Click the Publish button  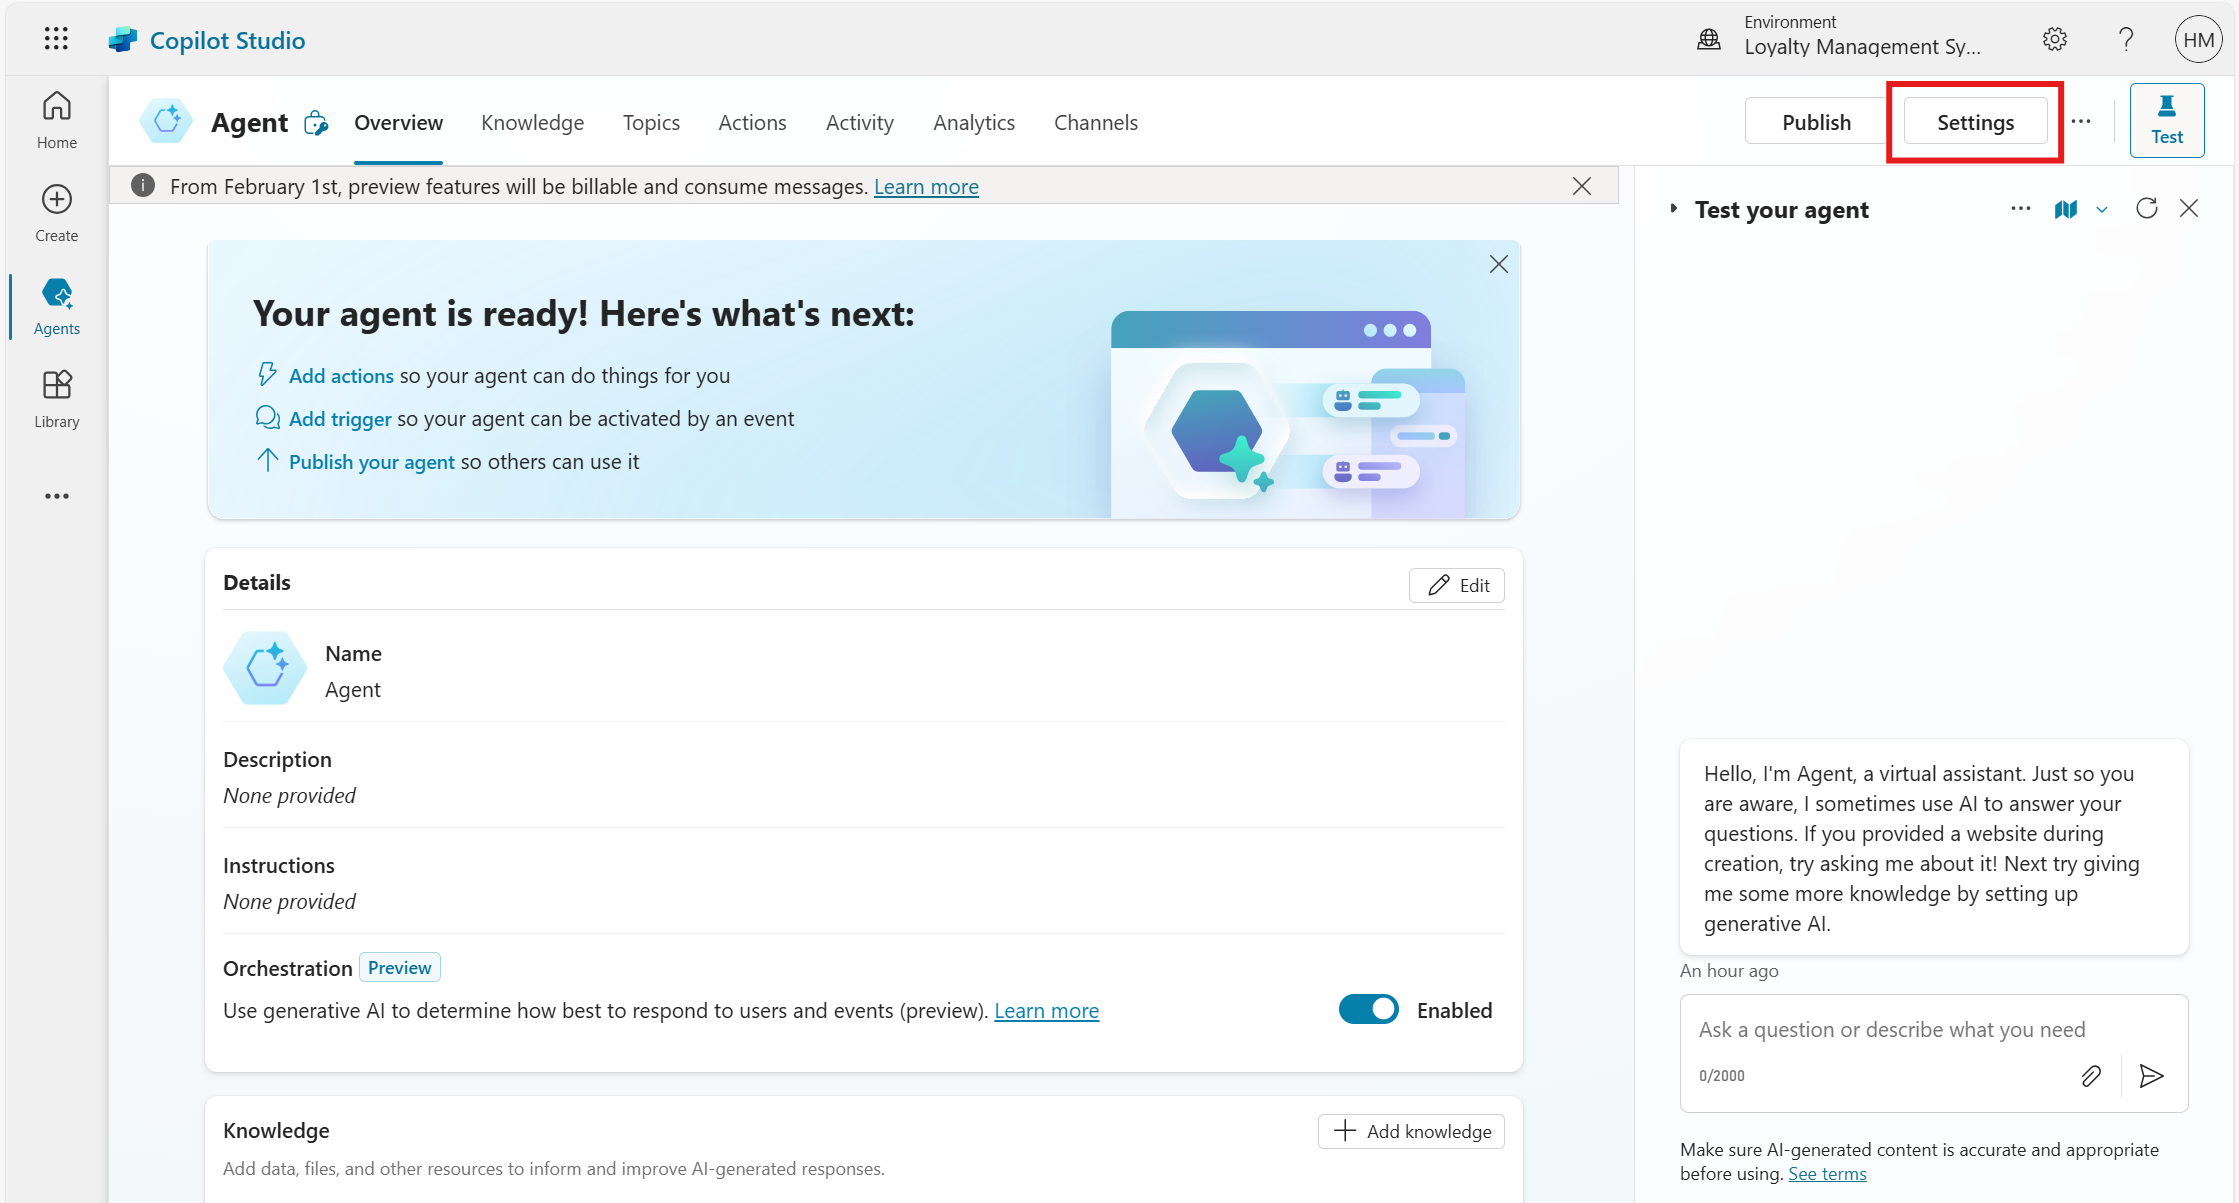click(x=1815, y=122)
